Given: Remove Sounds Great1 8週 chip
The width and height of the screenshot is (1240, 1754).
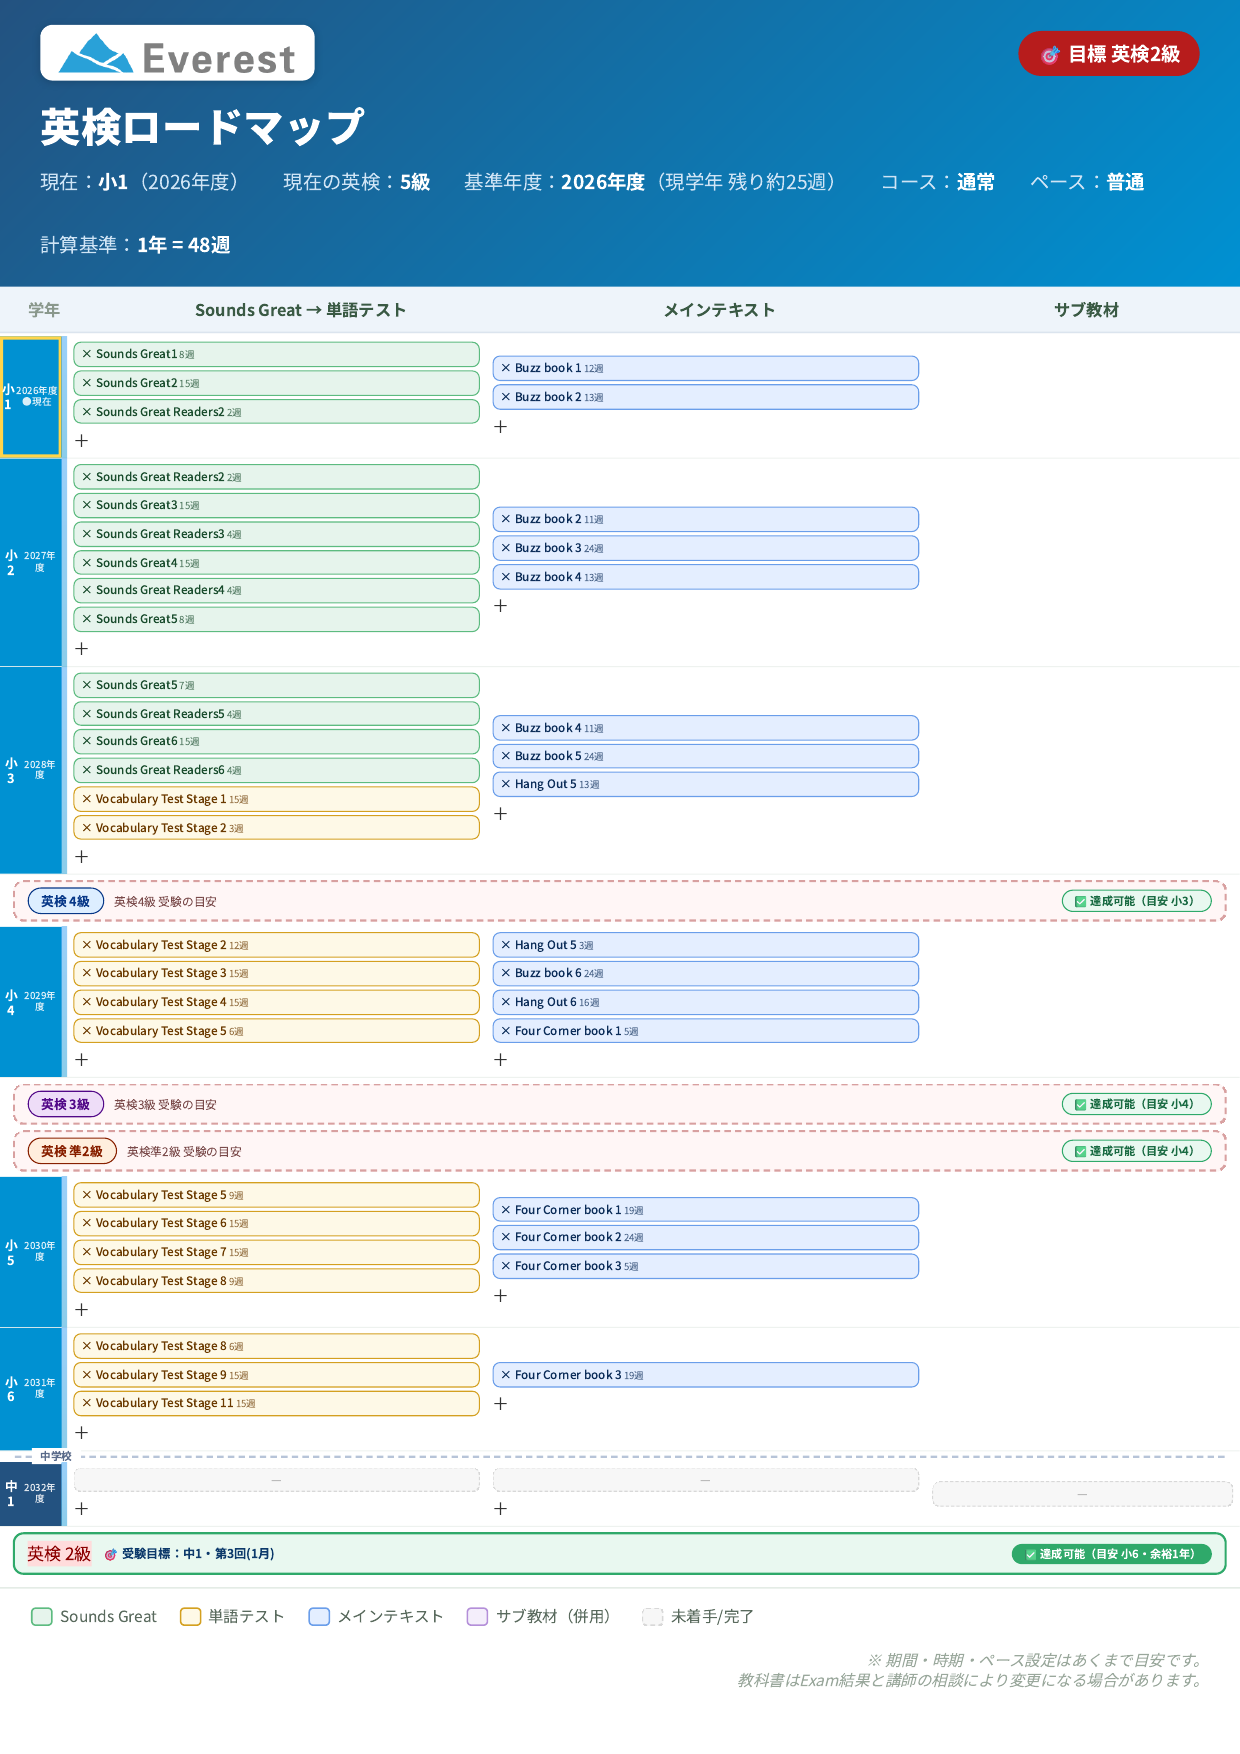Looking at the screenshot, I should pyautogui.click(x=87, y=354).
